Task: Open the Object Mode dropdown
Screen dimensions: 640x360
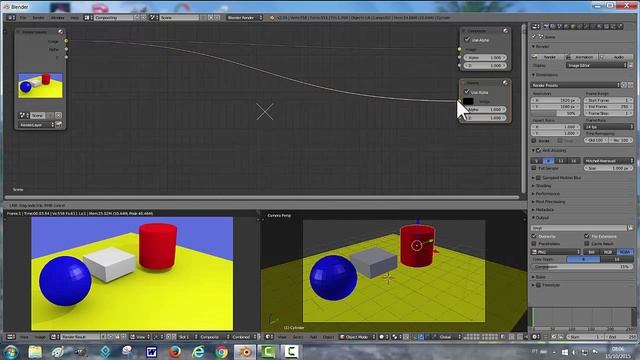Action: (x=357, y=337)
